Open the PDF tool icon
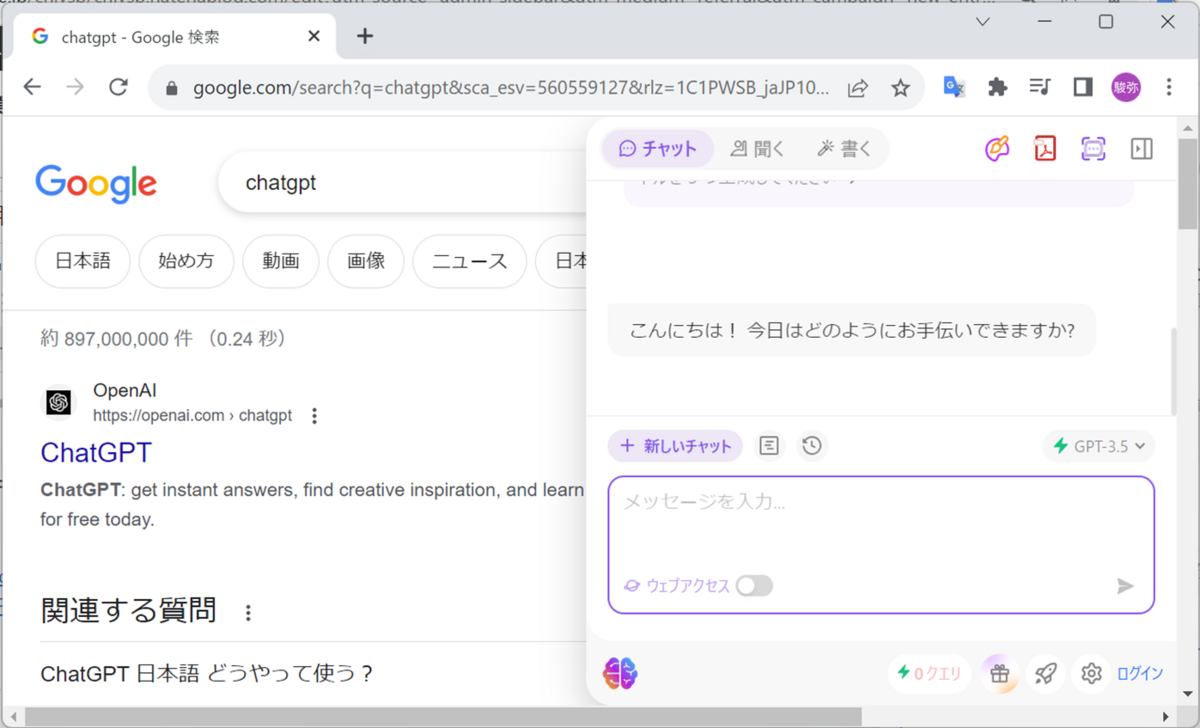This screenshot has width=1200, height=728. [x=1045, y=149]
